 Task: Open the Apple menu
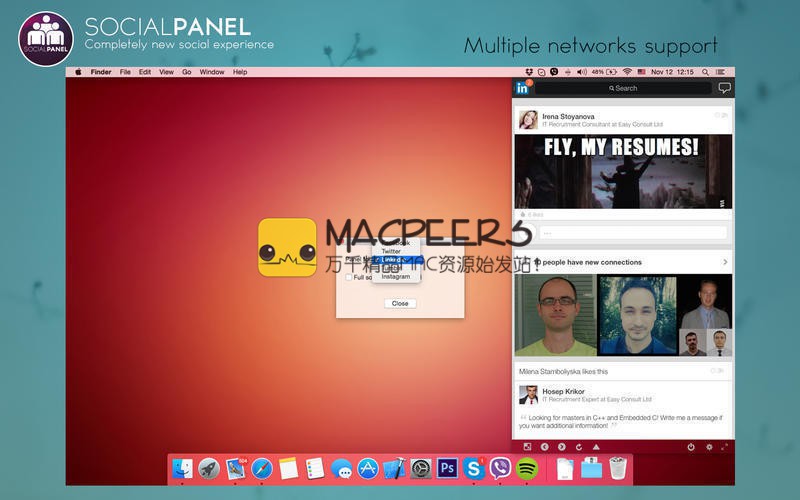pos(78,72)
